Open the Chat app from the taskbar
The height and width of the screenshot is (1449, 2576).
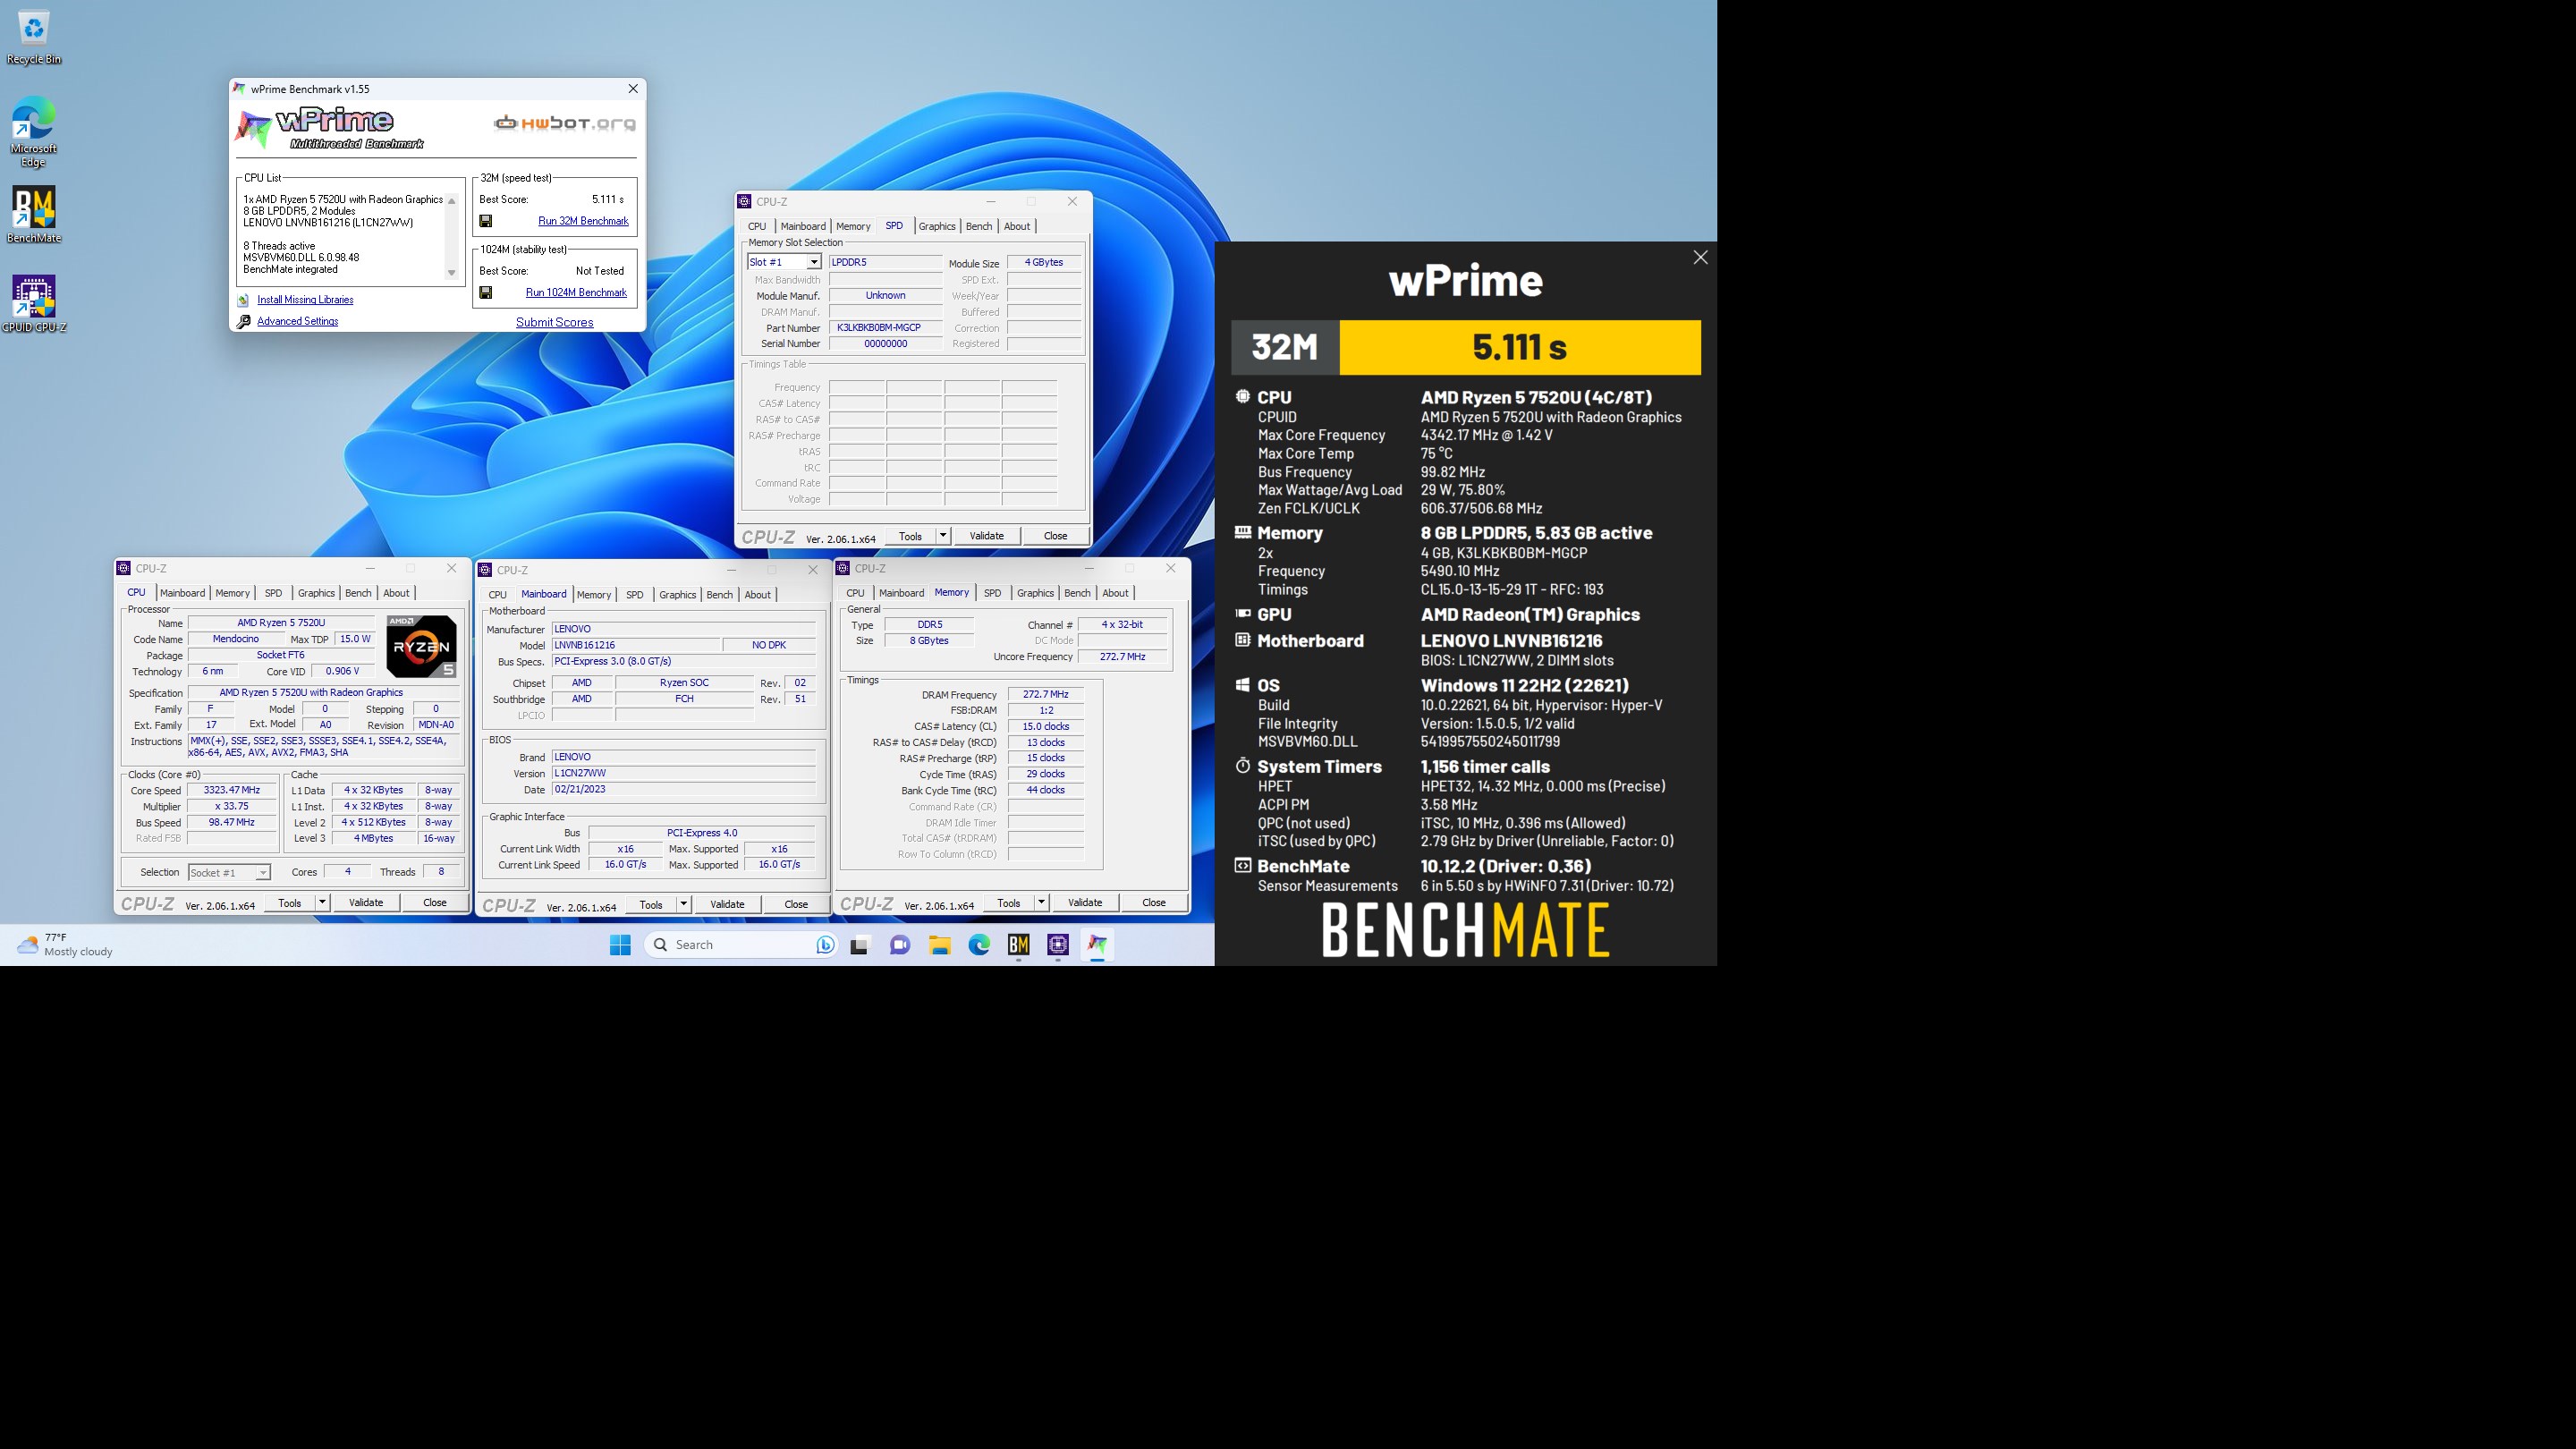(x=900, y=945)
